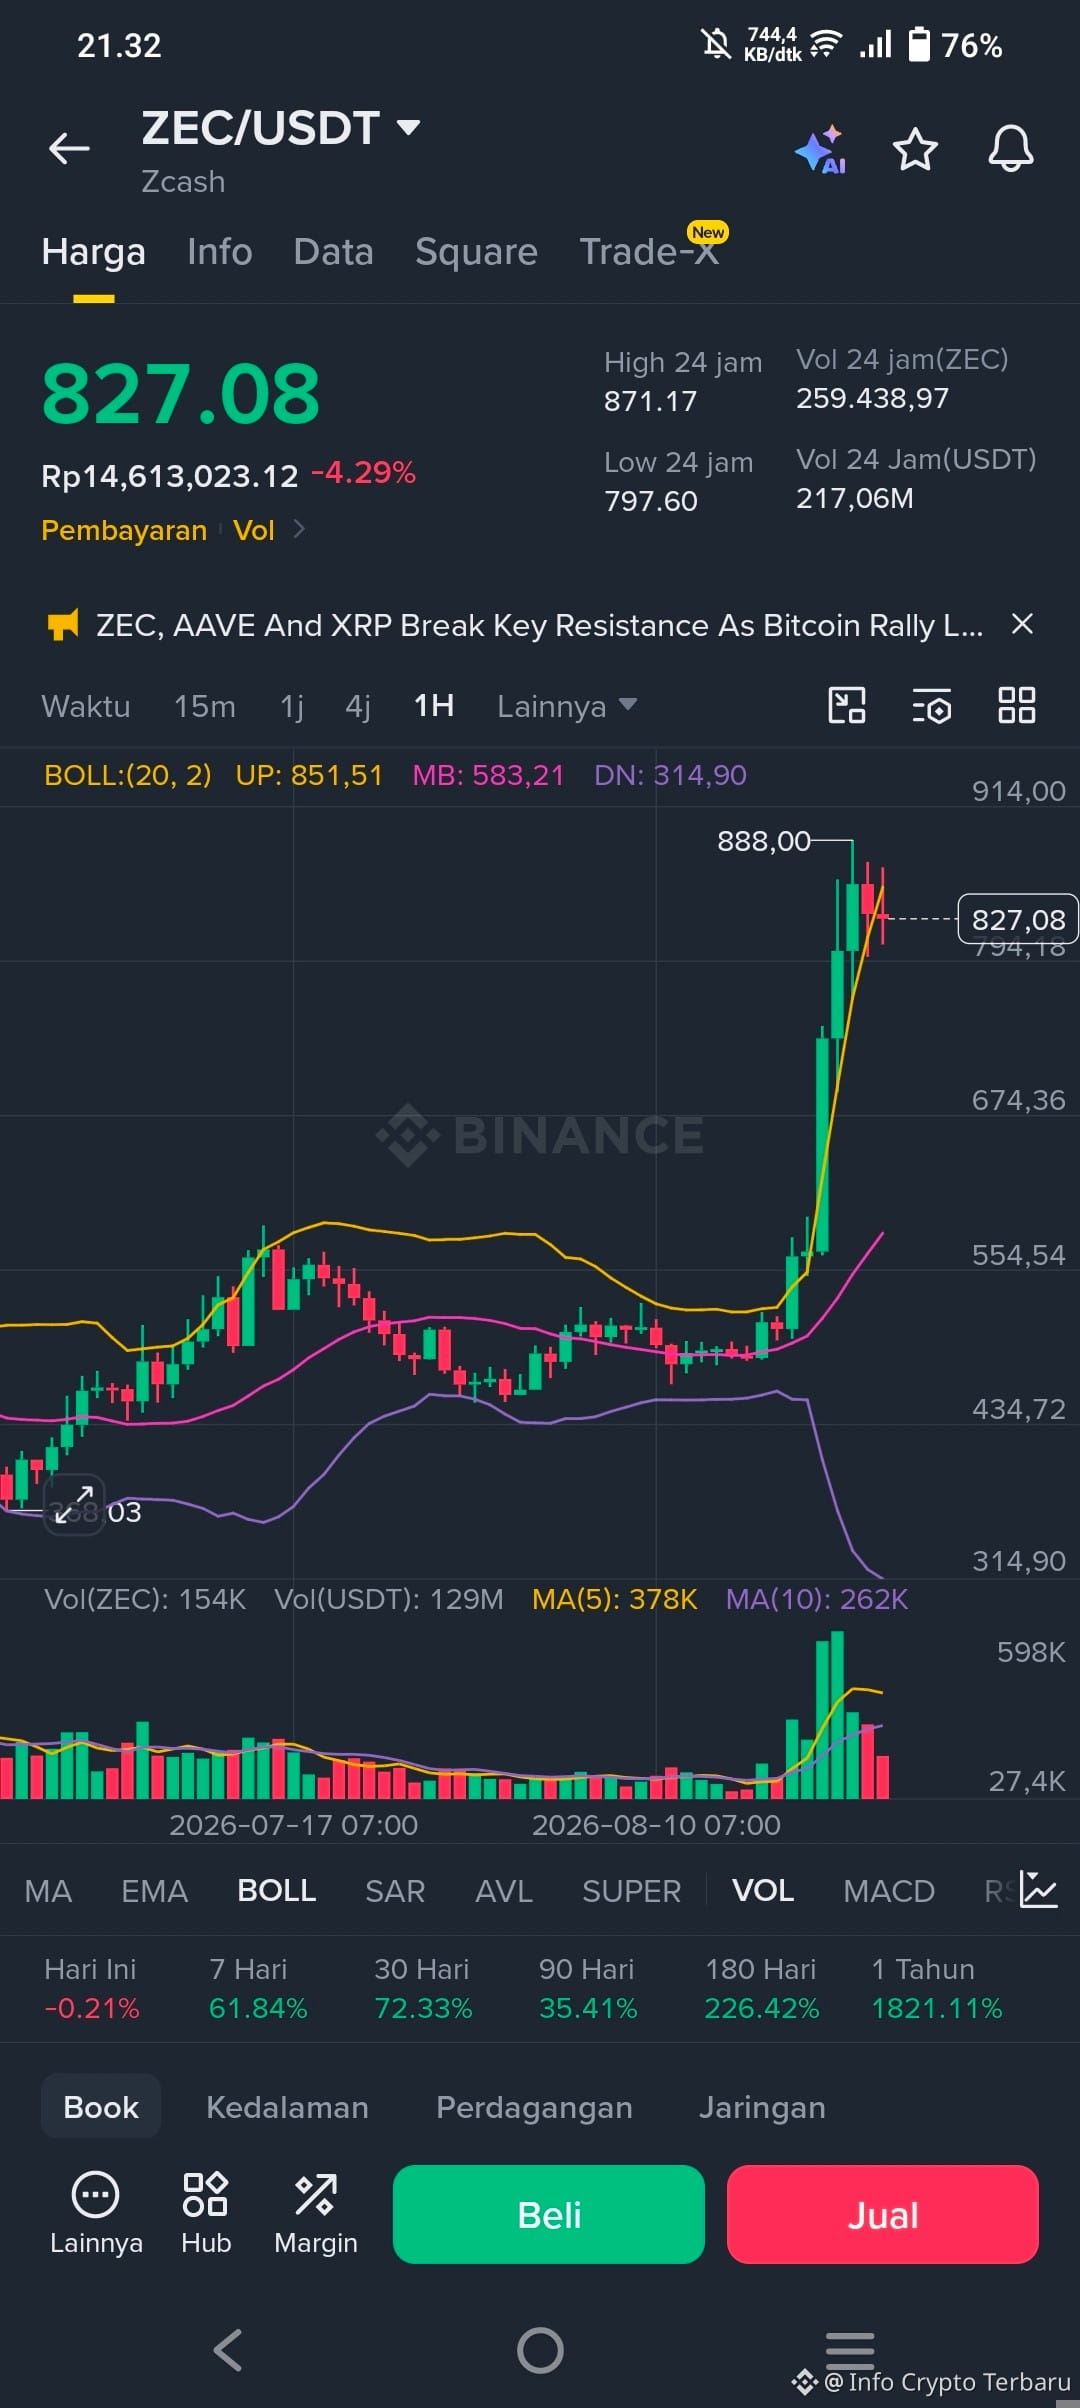Tap the 30 Hari 72.33% change

click(423, 1988)
